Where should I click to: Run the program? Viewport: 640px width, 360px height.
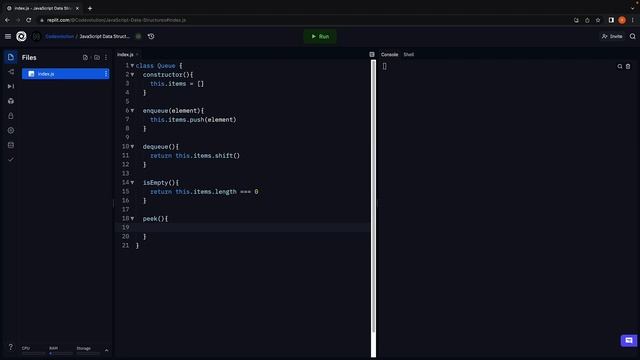tap(320, 36)
